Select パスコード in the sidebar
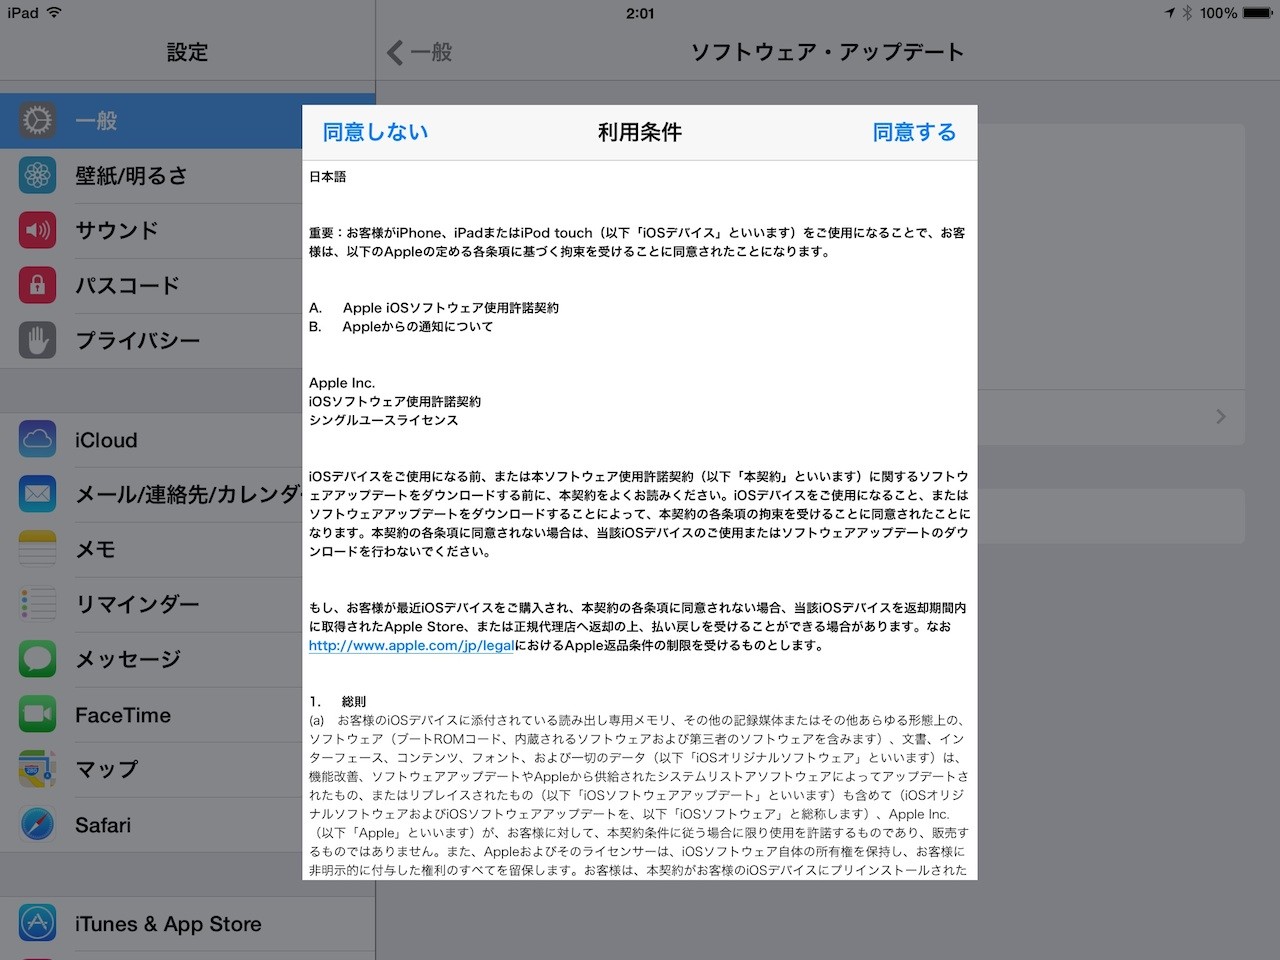1280x960 pixels. (188, 286)
